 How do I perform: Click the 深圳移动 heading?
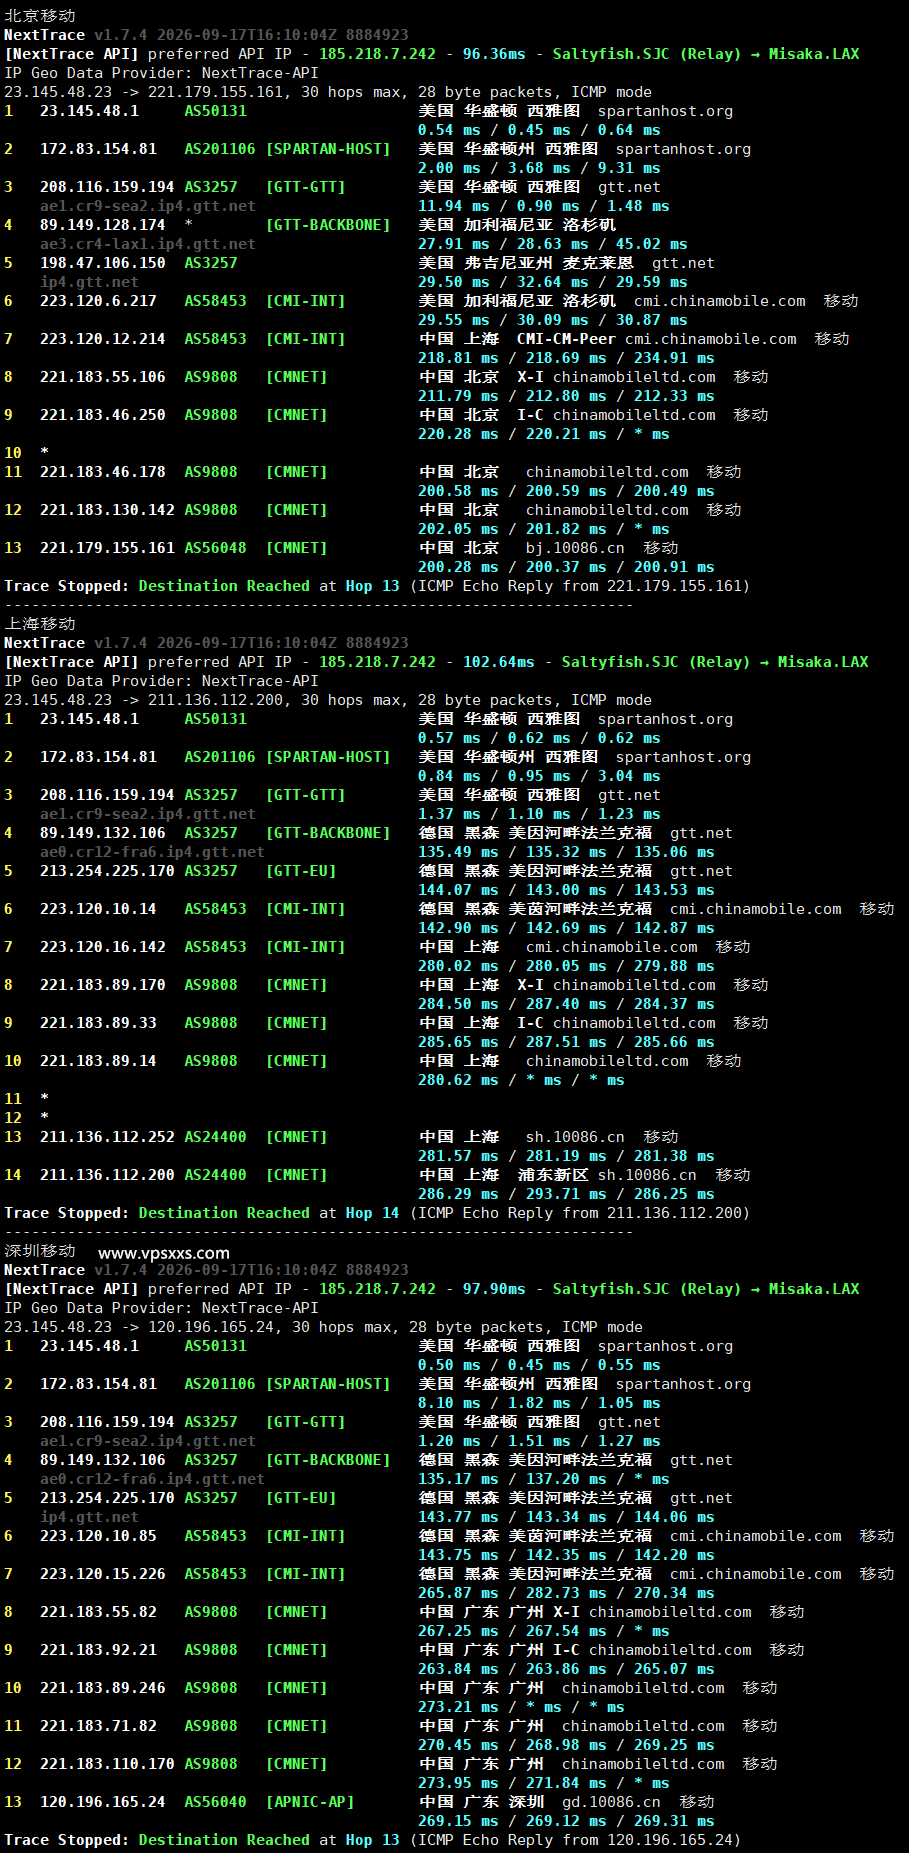(x=40, y=1250)
